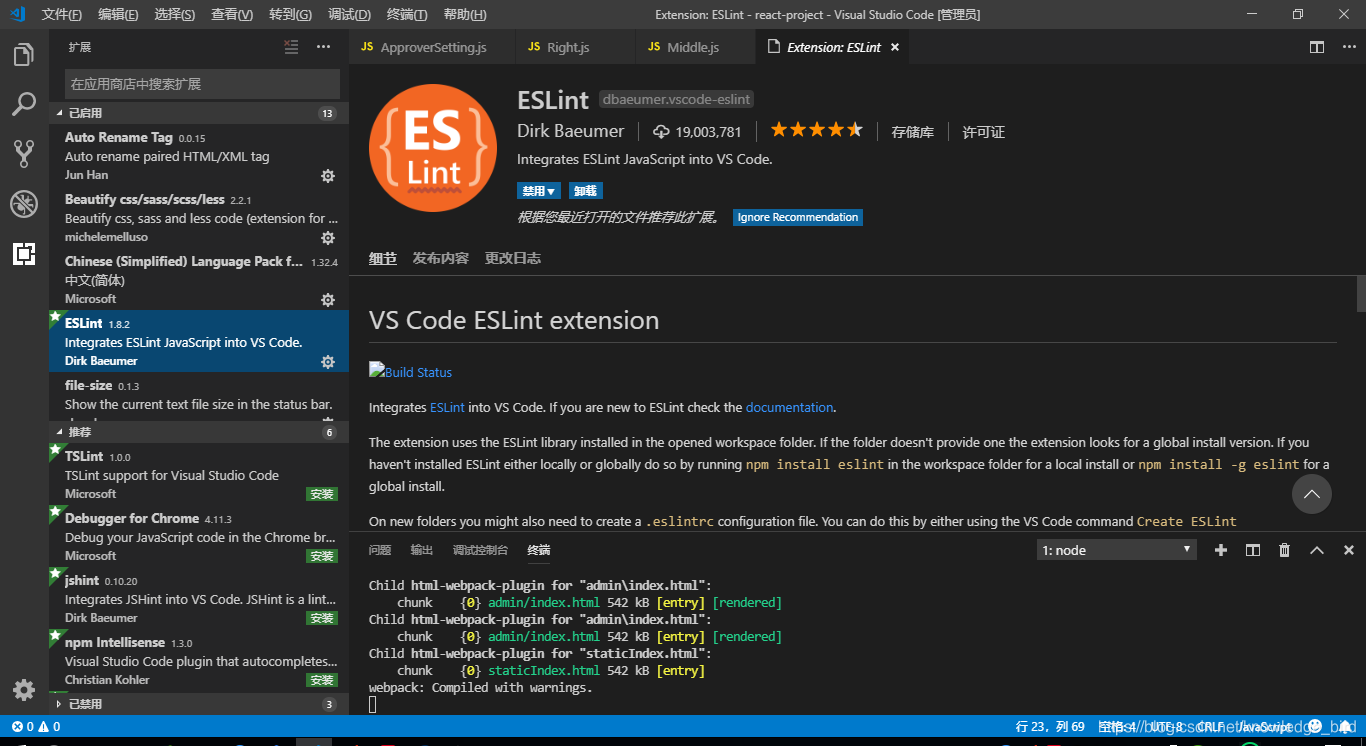The width and height of the screenshot is (1366, 746).
Task: Click the scroll-to-top round button
Action: coord(1312,494)
